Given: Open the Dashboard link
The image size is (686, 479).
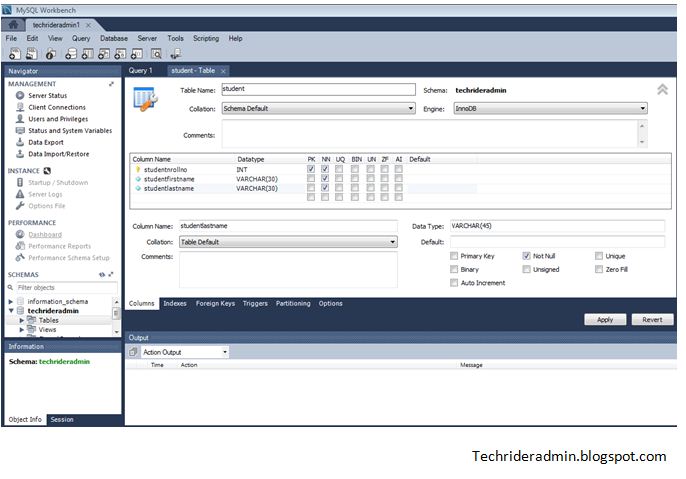Looking at the screenshot, I should [45, 235].
